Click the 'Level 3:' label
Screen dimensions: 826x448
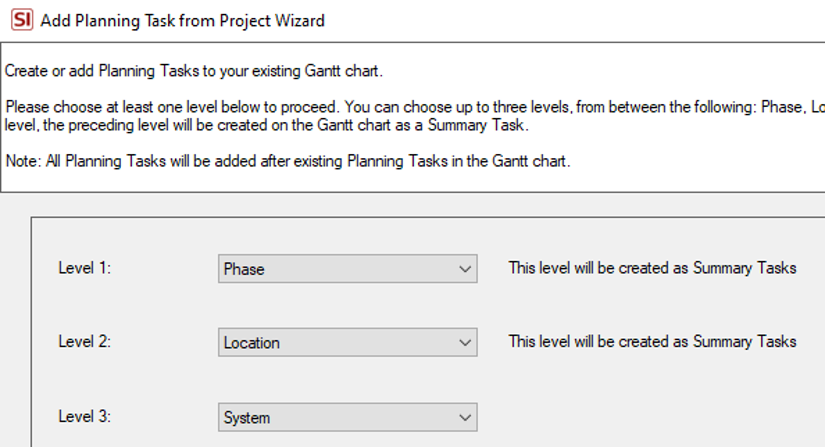84,416
